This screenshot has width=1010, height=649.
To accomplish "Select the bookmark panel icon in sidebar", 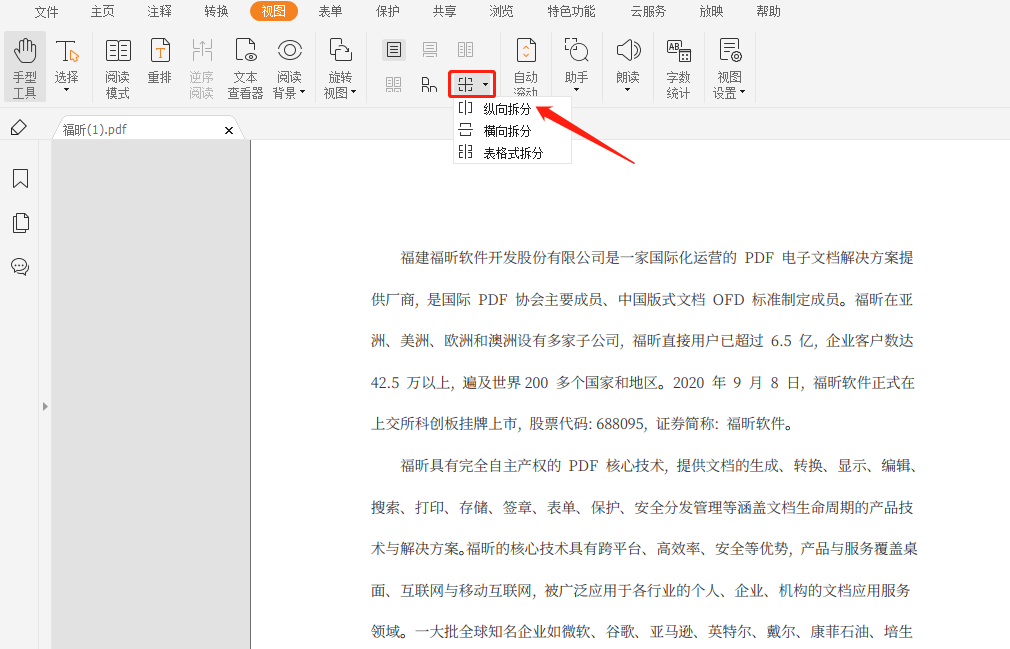I will pos(21,178).
